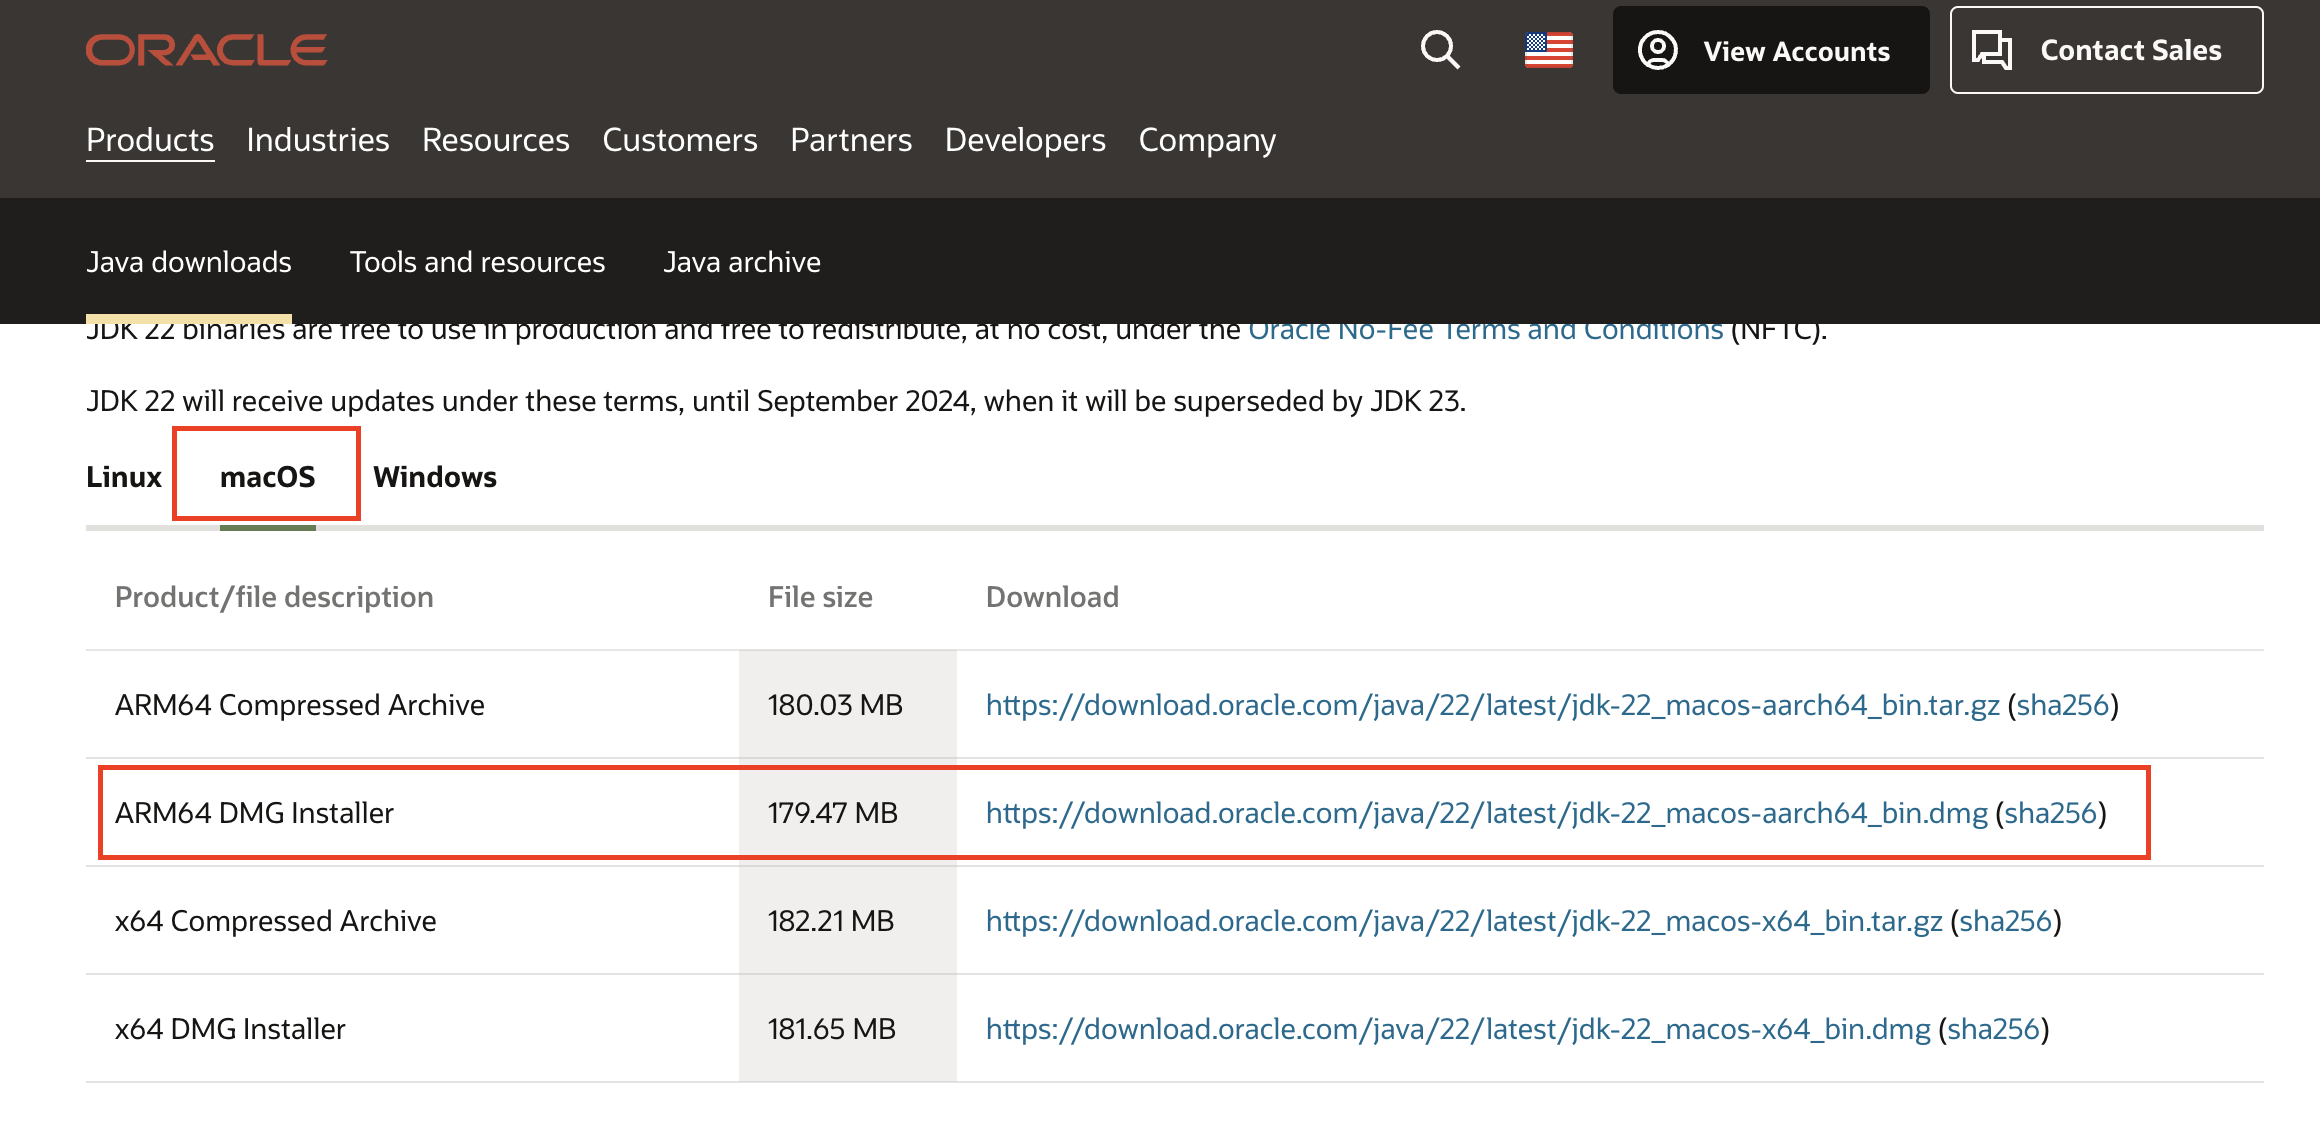Viewport: 2320px width, 1132px height.
Task: Click x64 DMG Installer download link
Action: (x=1458, y=1029)
